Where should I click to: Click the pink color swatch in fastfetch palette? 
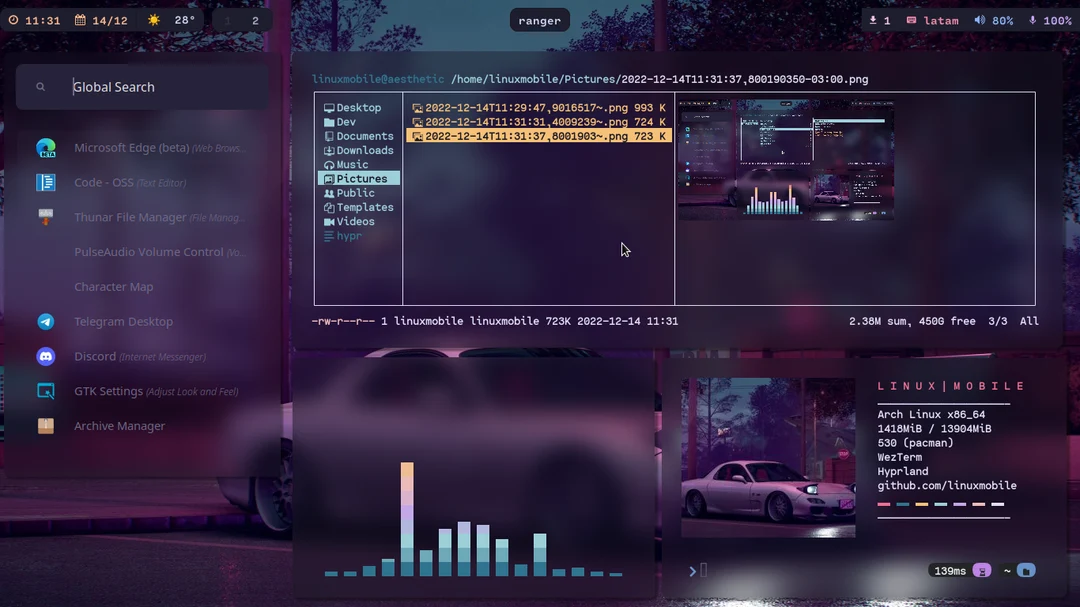(883, 505)
